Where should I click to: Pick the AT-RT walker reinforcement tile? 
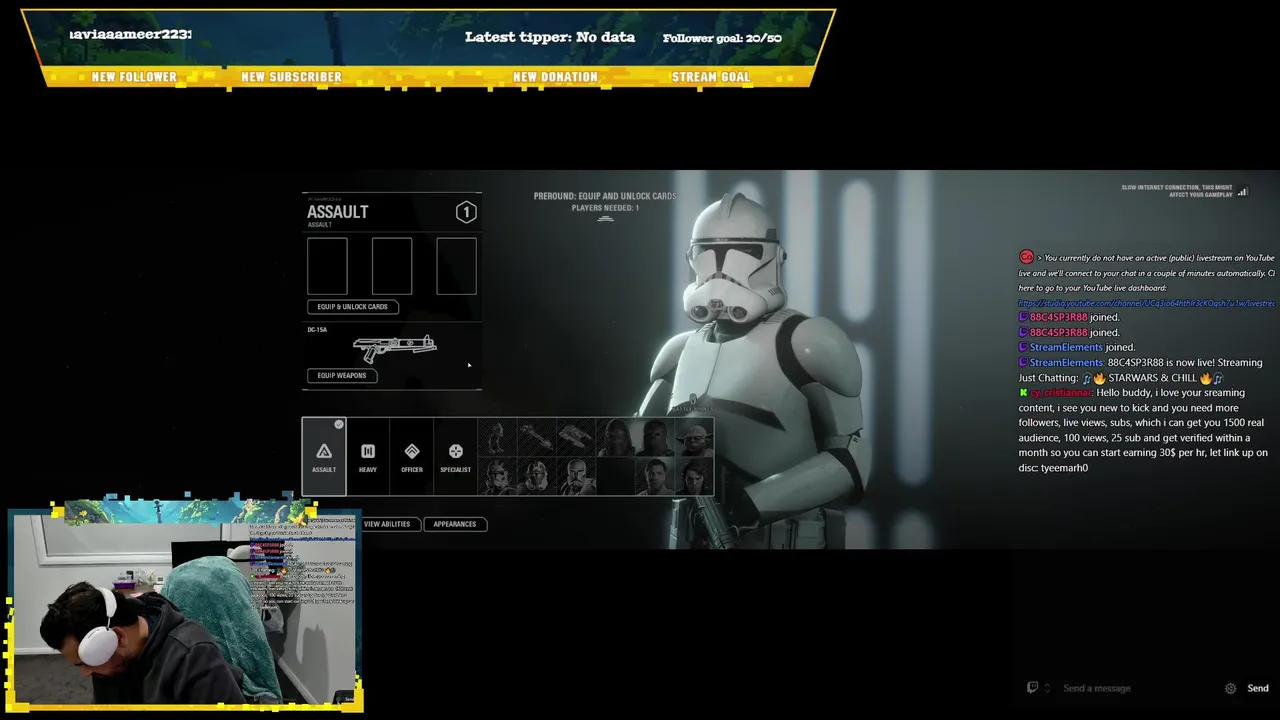pos(497,437)
